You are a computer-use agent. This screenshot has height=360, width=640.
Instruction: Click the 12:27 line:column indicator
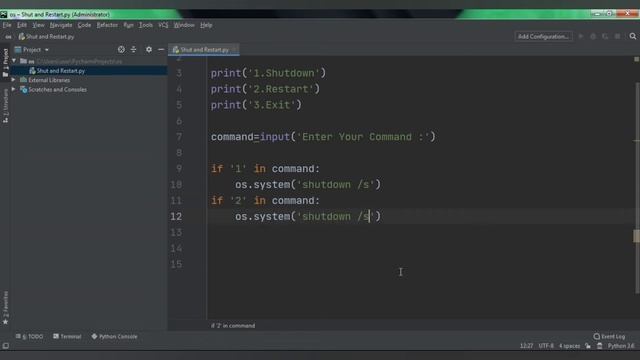(x=526, y=346)
